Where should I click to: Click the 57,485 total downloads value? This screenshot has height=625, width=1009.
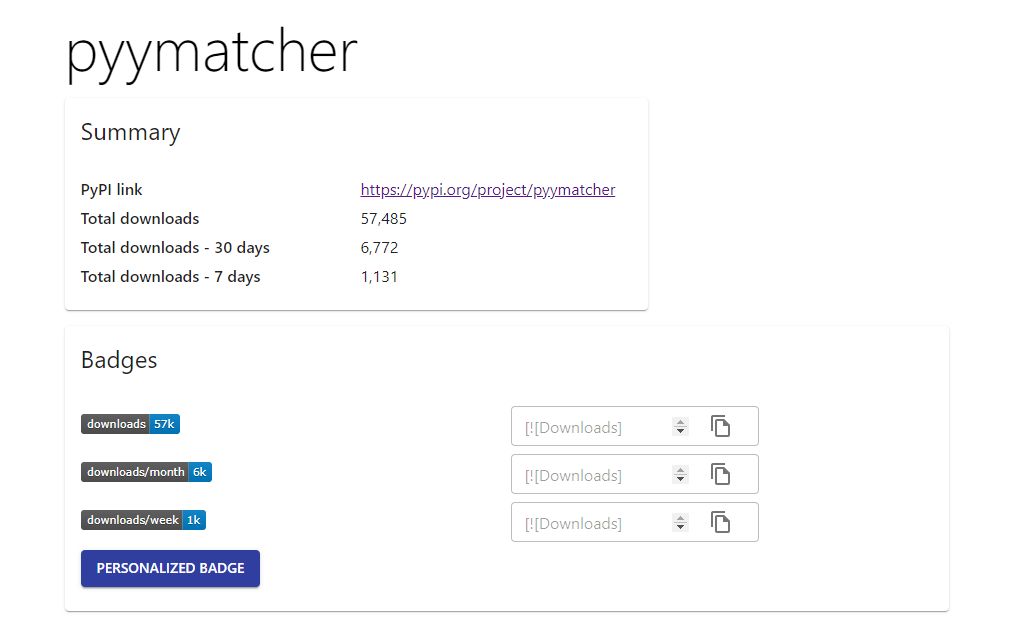click(x=384, y=219)
